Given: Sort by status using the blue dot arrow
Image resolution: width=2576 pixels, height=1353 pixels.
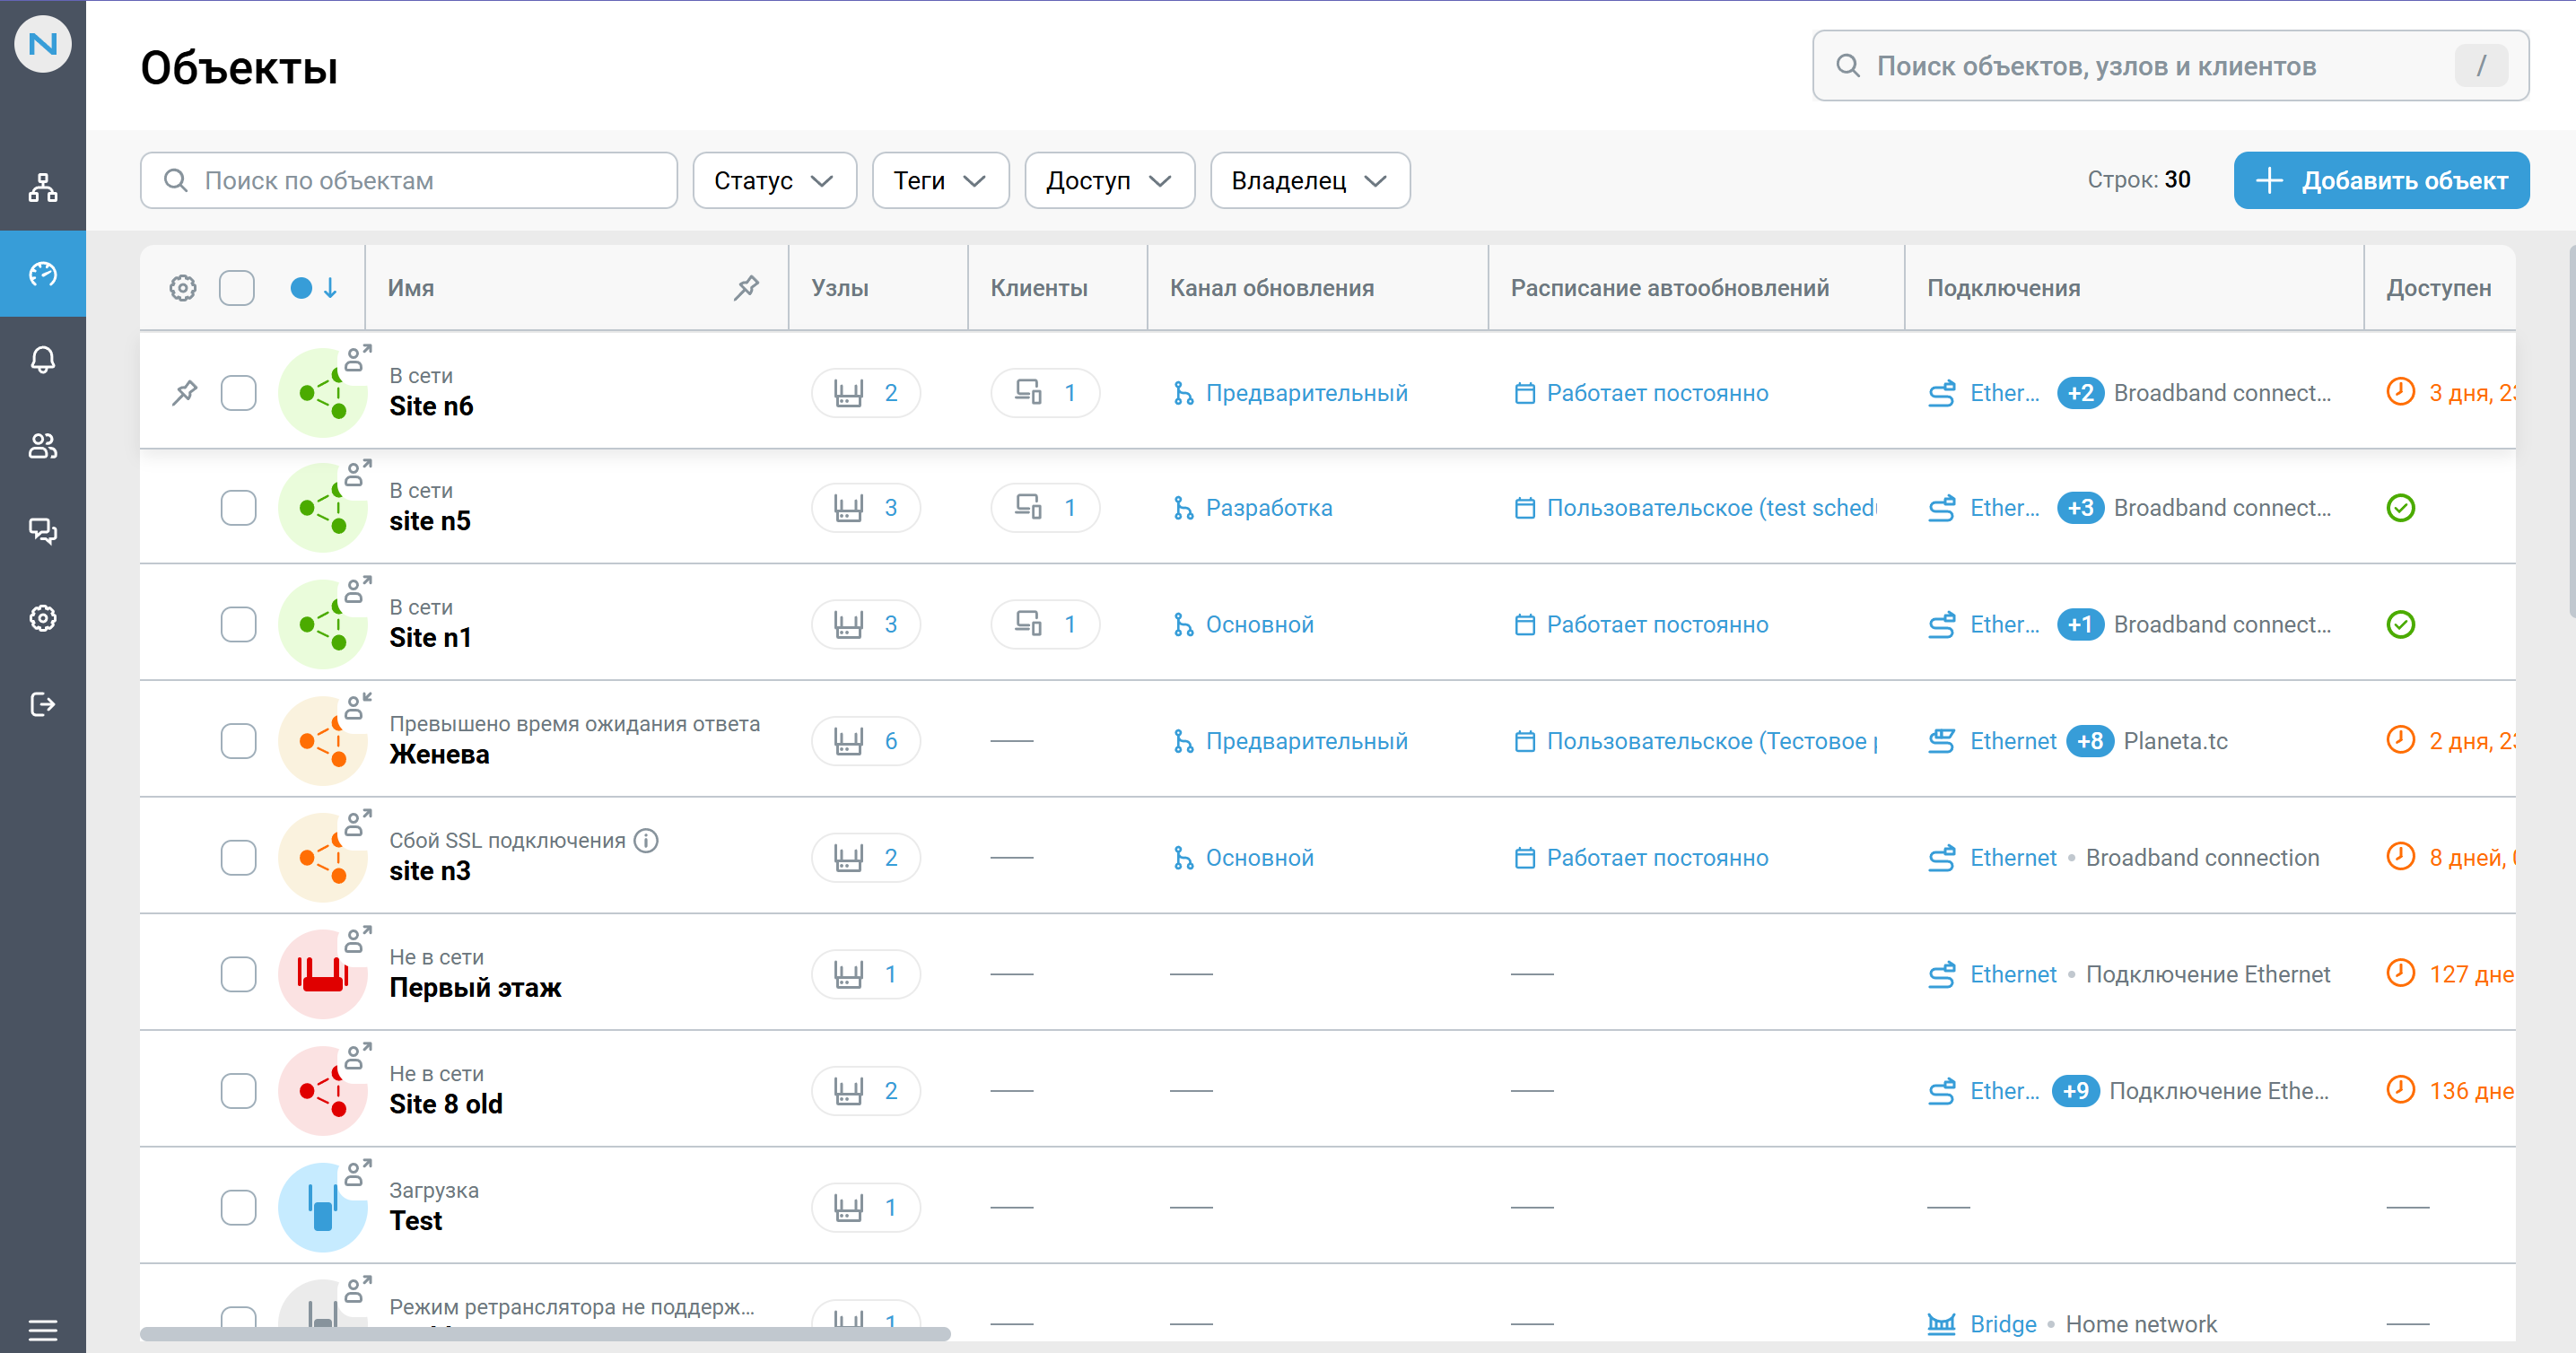Looking at the screenshot, I should [314, 288].
